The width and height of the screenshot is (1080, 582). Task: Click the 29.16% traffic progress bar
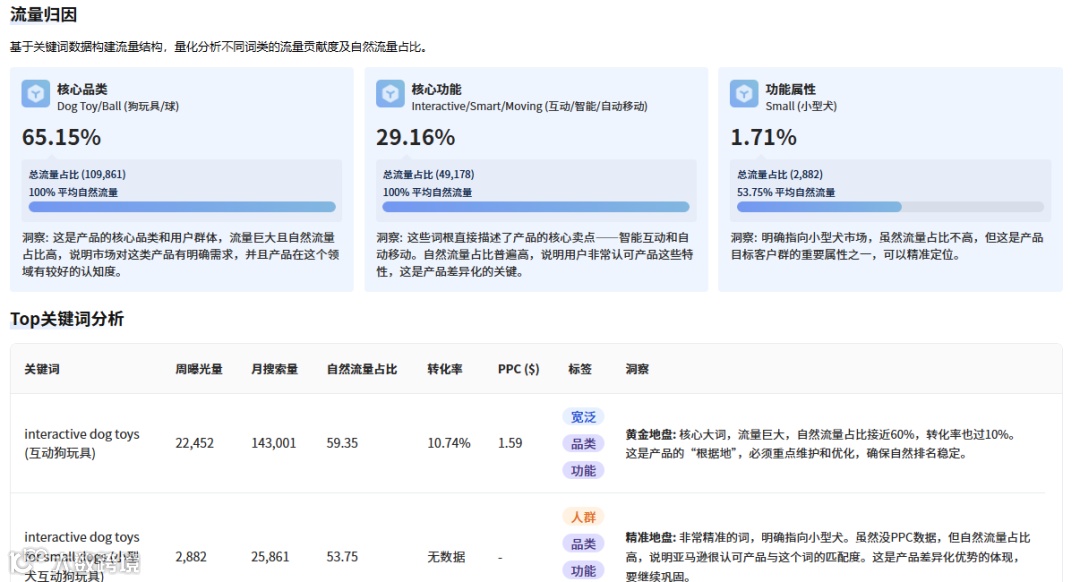click(536, 207)
